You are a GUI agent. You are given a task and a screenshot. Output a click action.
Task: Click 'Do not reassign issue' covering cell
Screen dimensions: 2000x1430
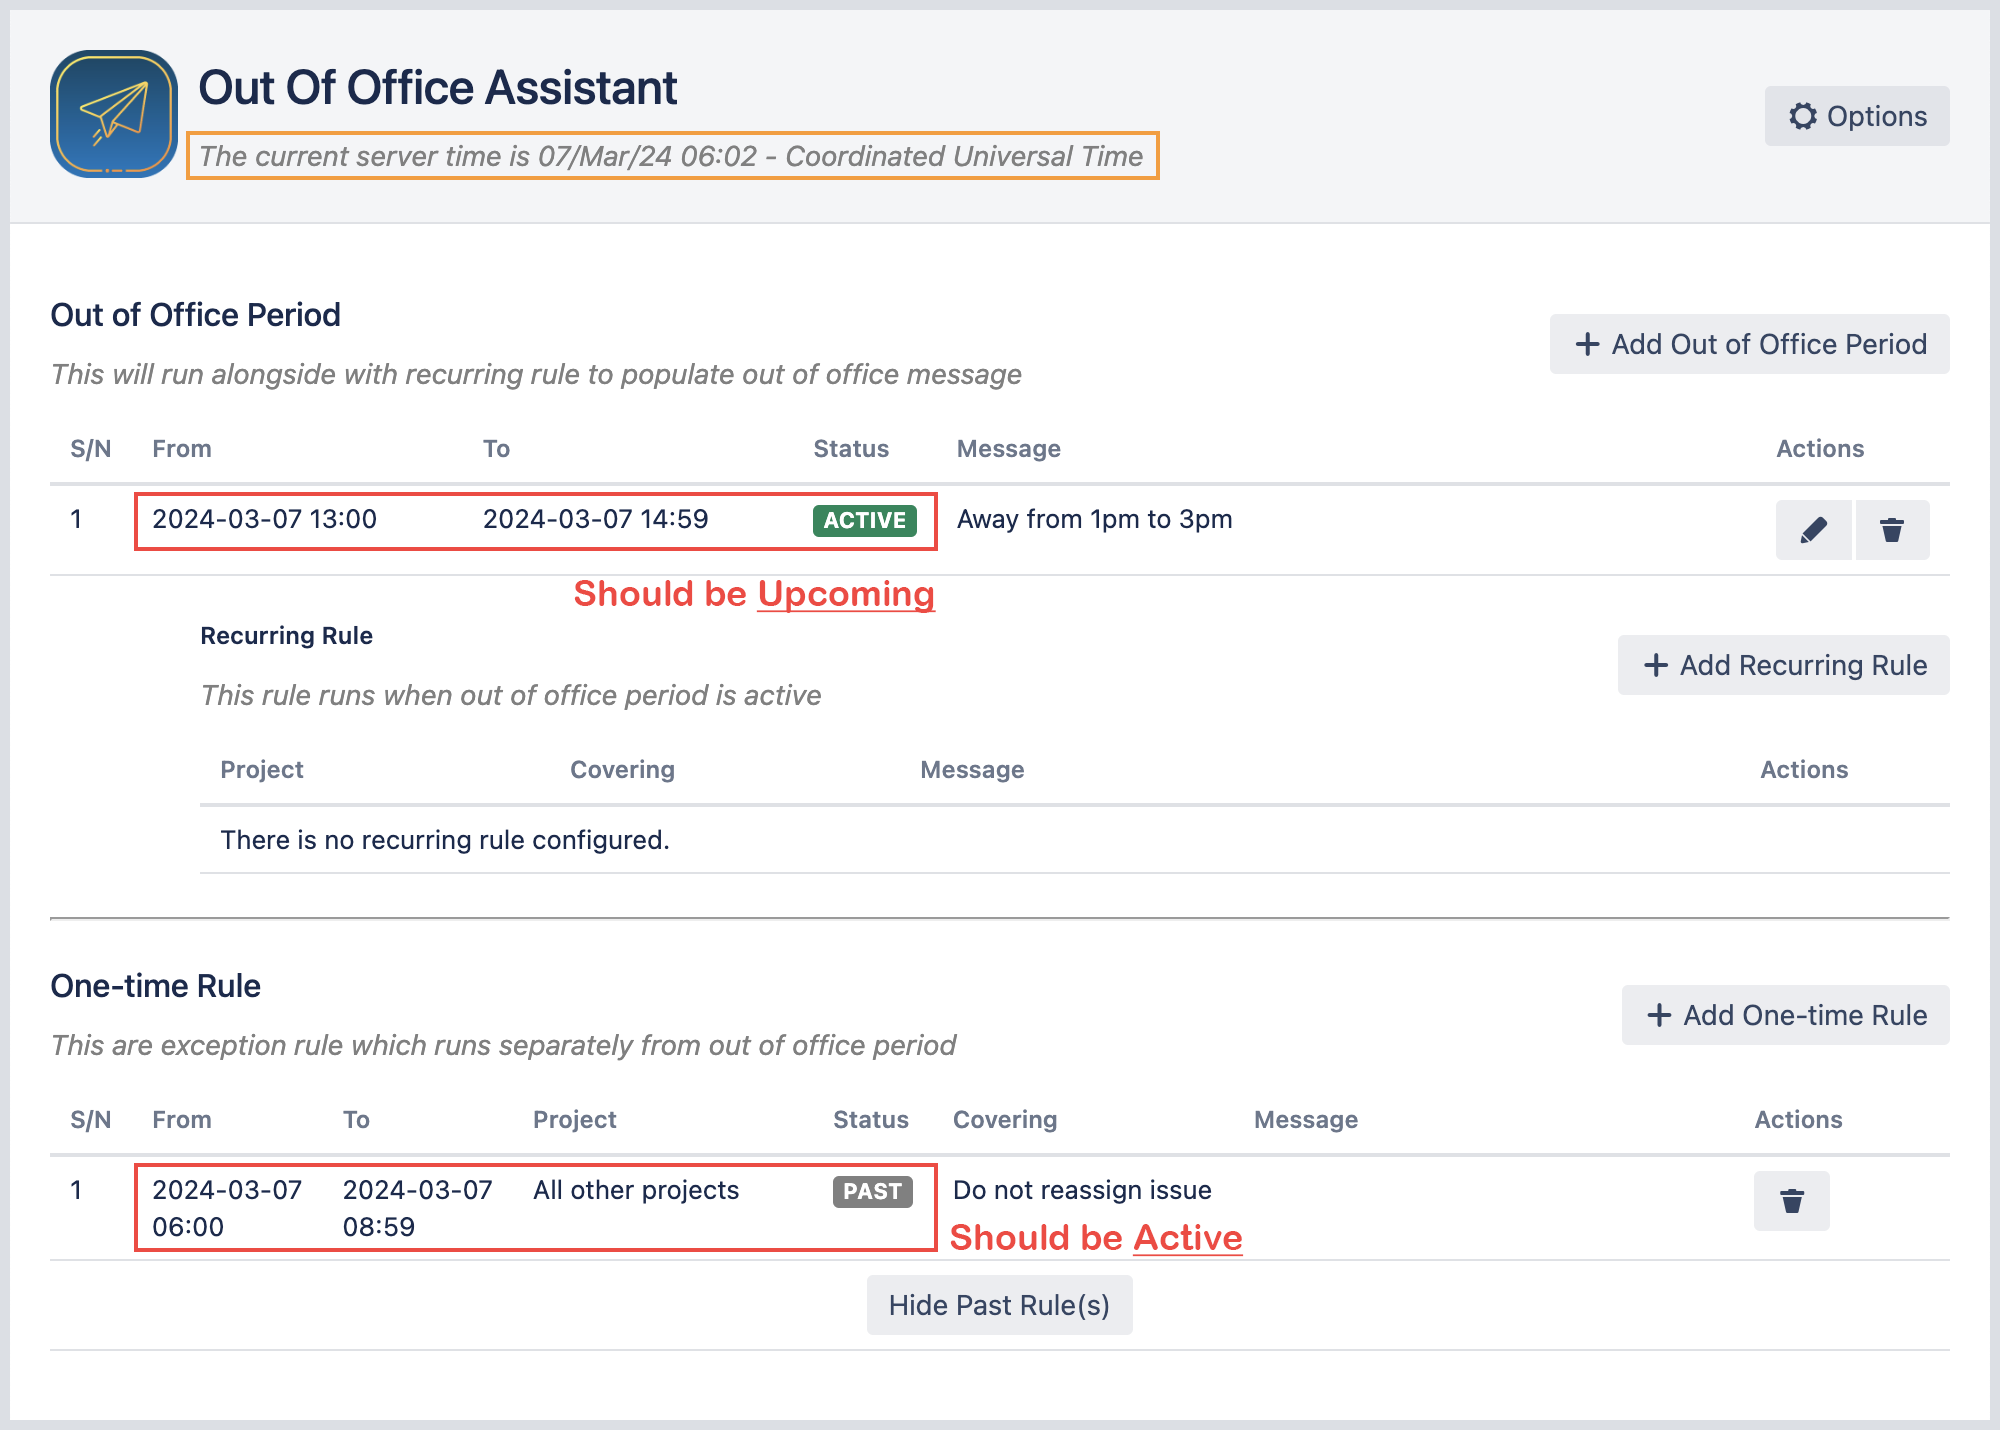click(1082, 1190)
